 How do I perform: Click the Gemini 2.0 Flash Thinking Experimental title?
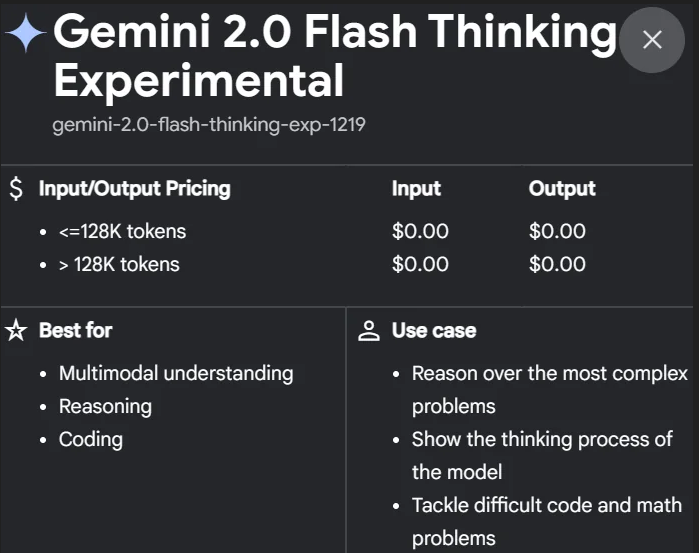pos(335,56)
